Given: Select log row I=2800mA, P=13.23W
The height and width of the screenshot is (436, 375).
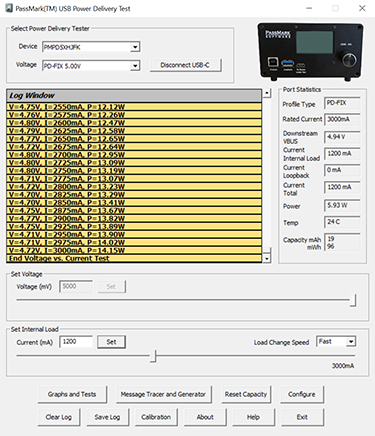Looking at the screenshot, I should pyautogui.click(x=134, y=187).
